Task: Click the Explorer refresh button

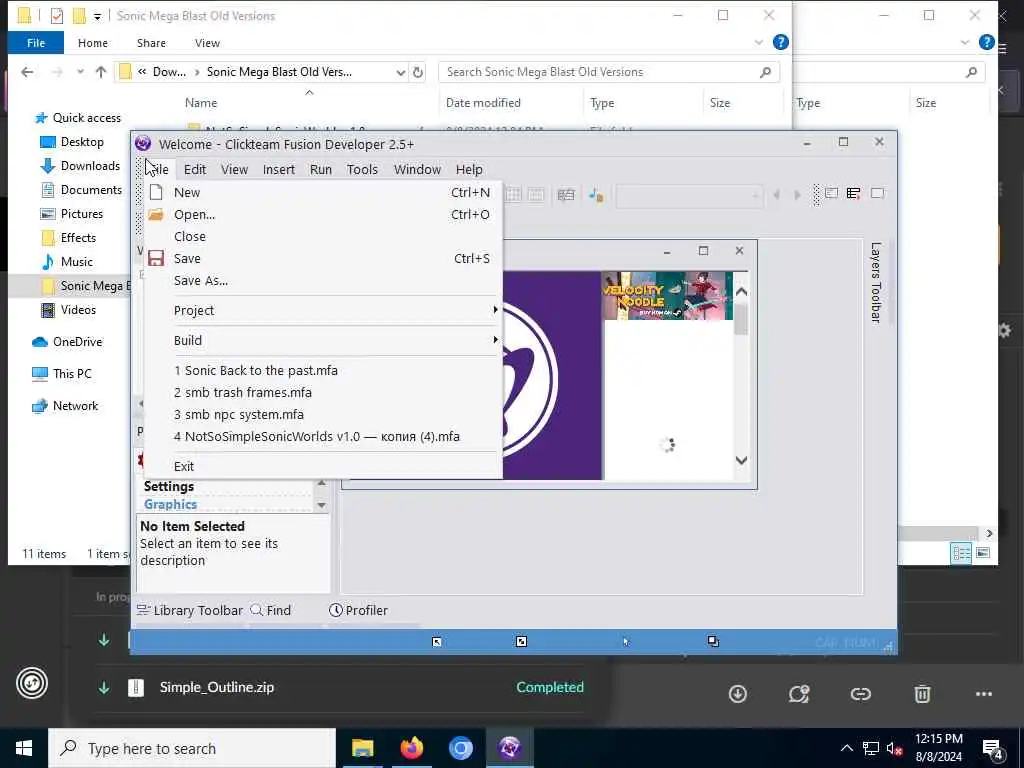Action: click(x=418, y=72)
